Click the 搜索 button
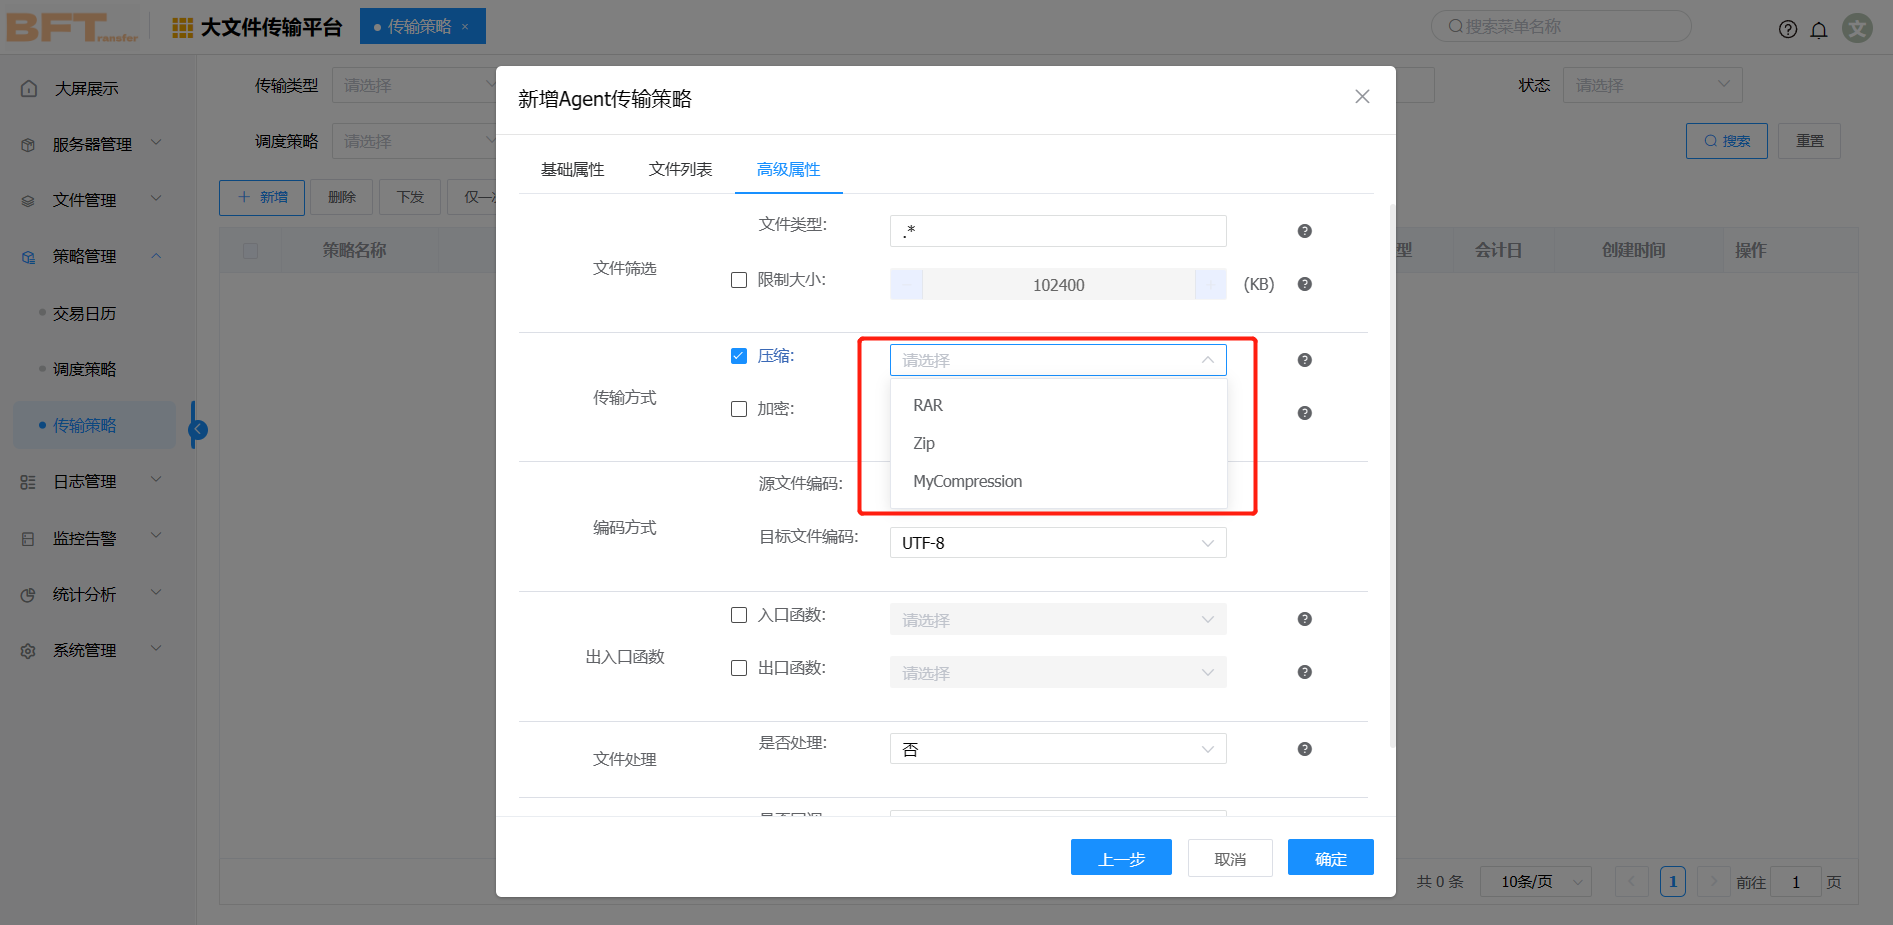 (1727, 141)
